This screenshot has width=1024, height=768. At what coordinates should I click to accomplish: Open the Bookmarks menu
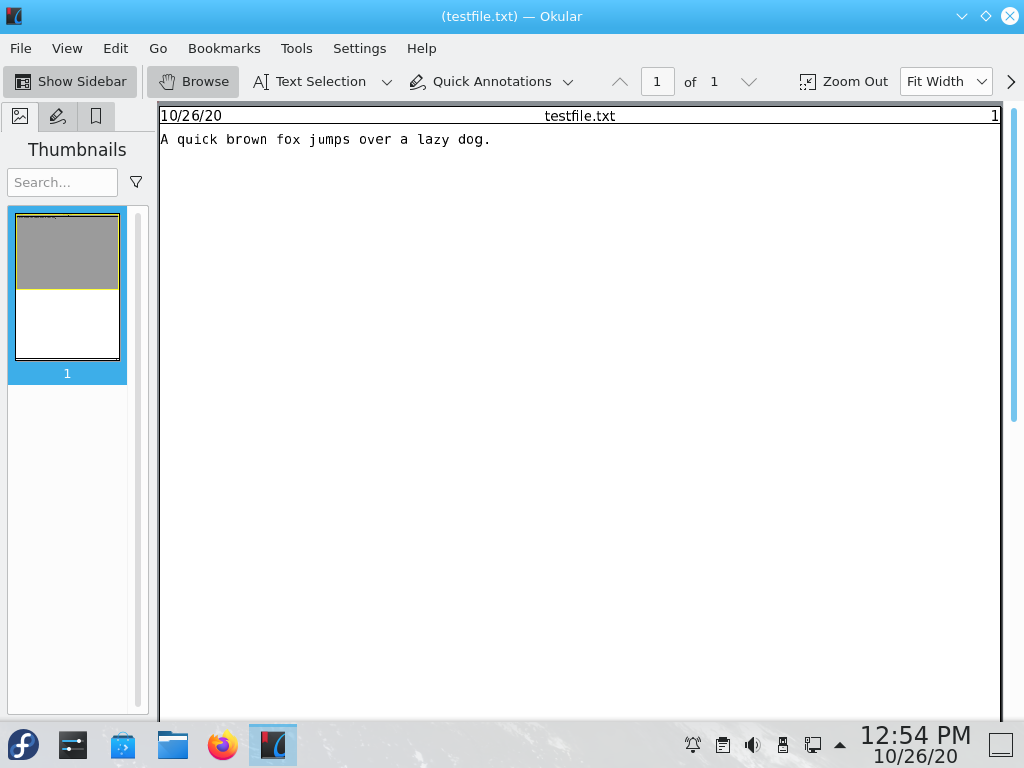coord(224,48)
